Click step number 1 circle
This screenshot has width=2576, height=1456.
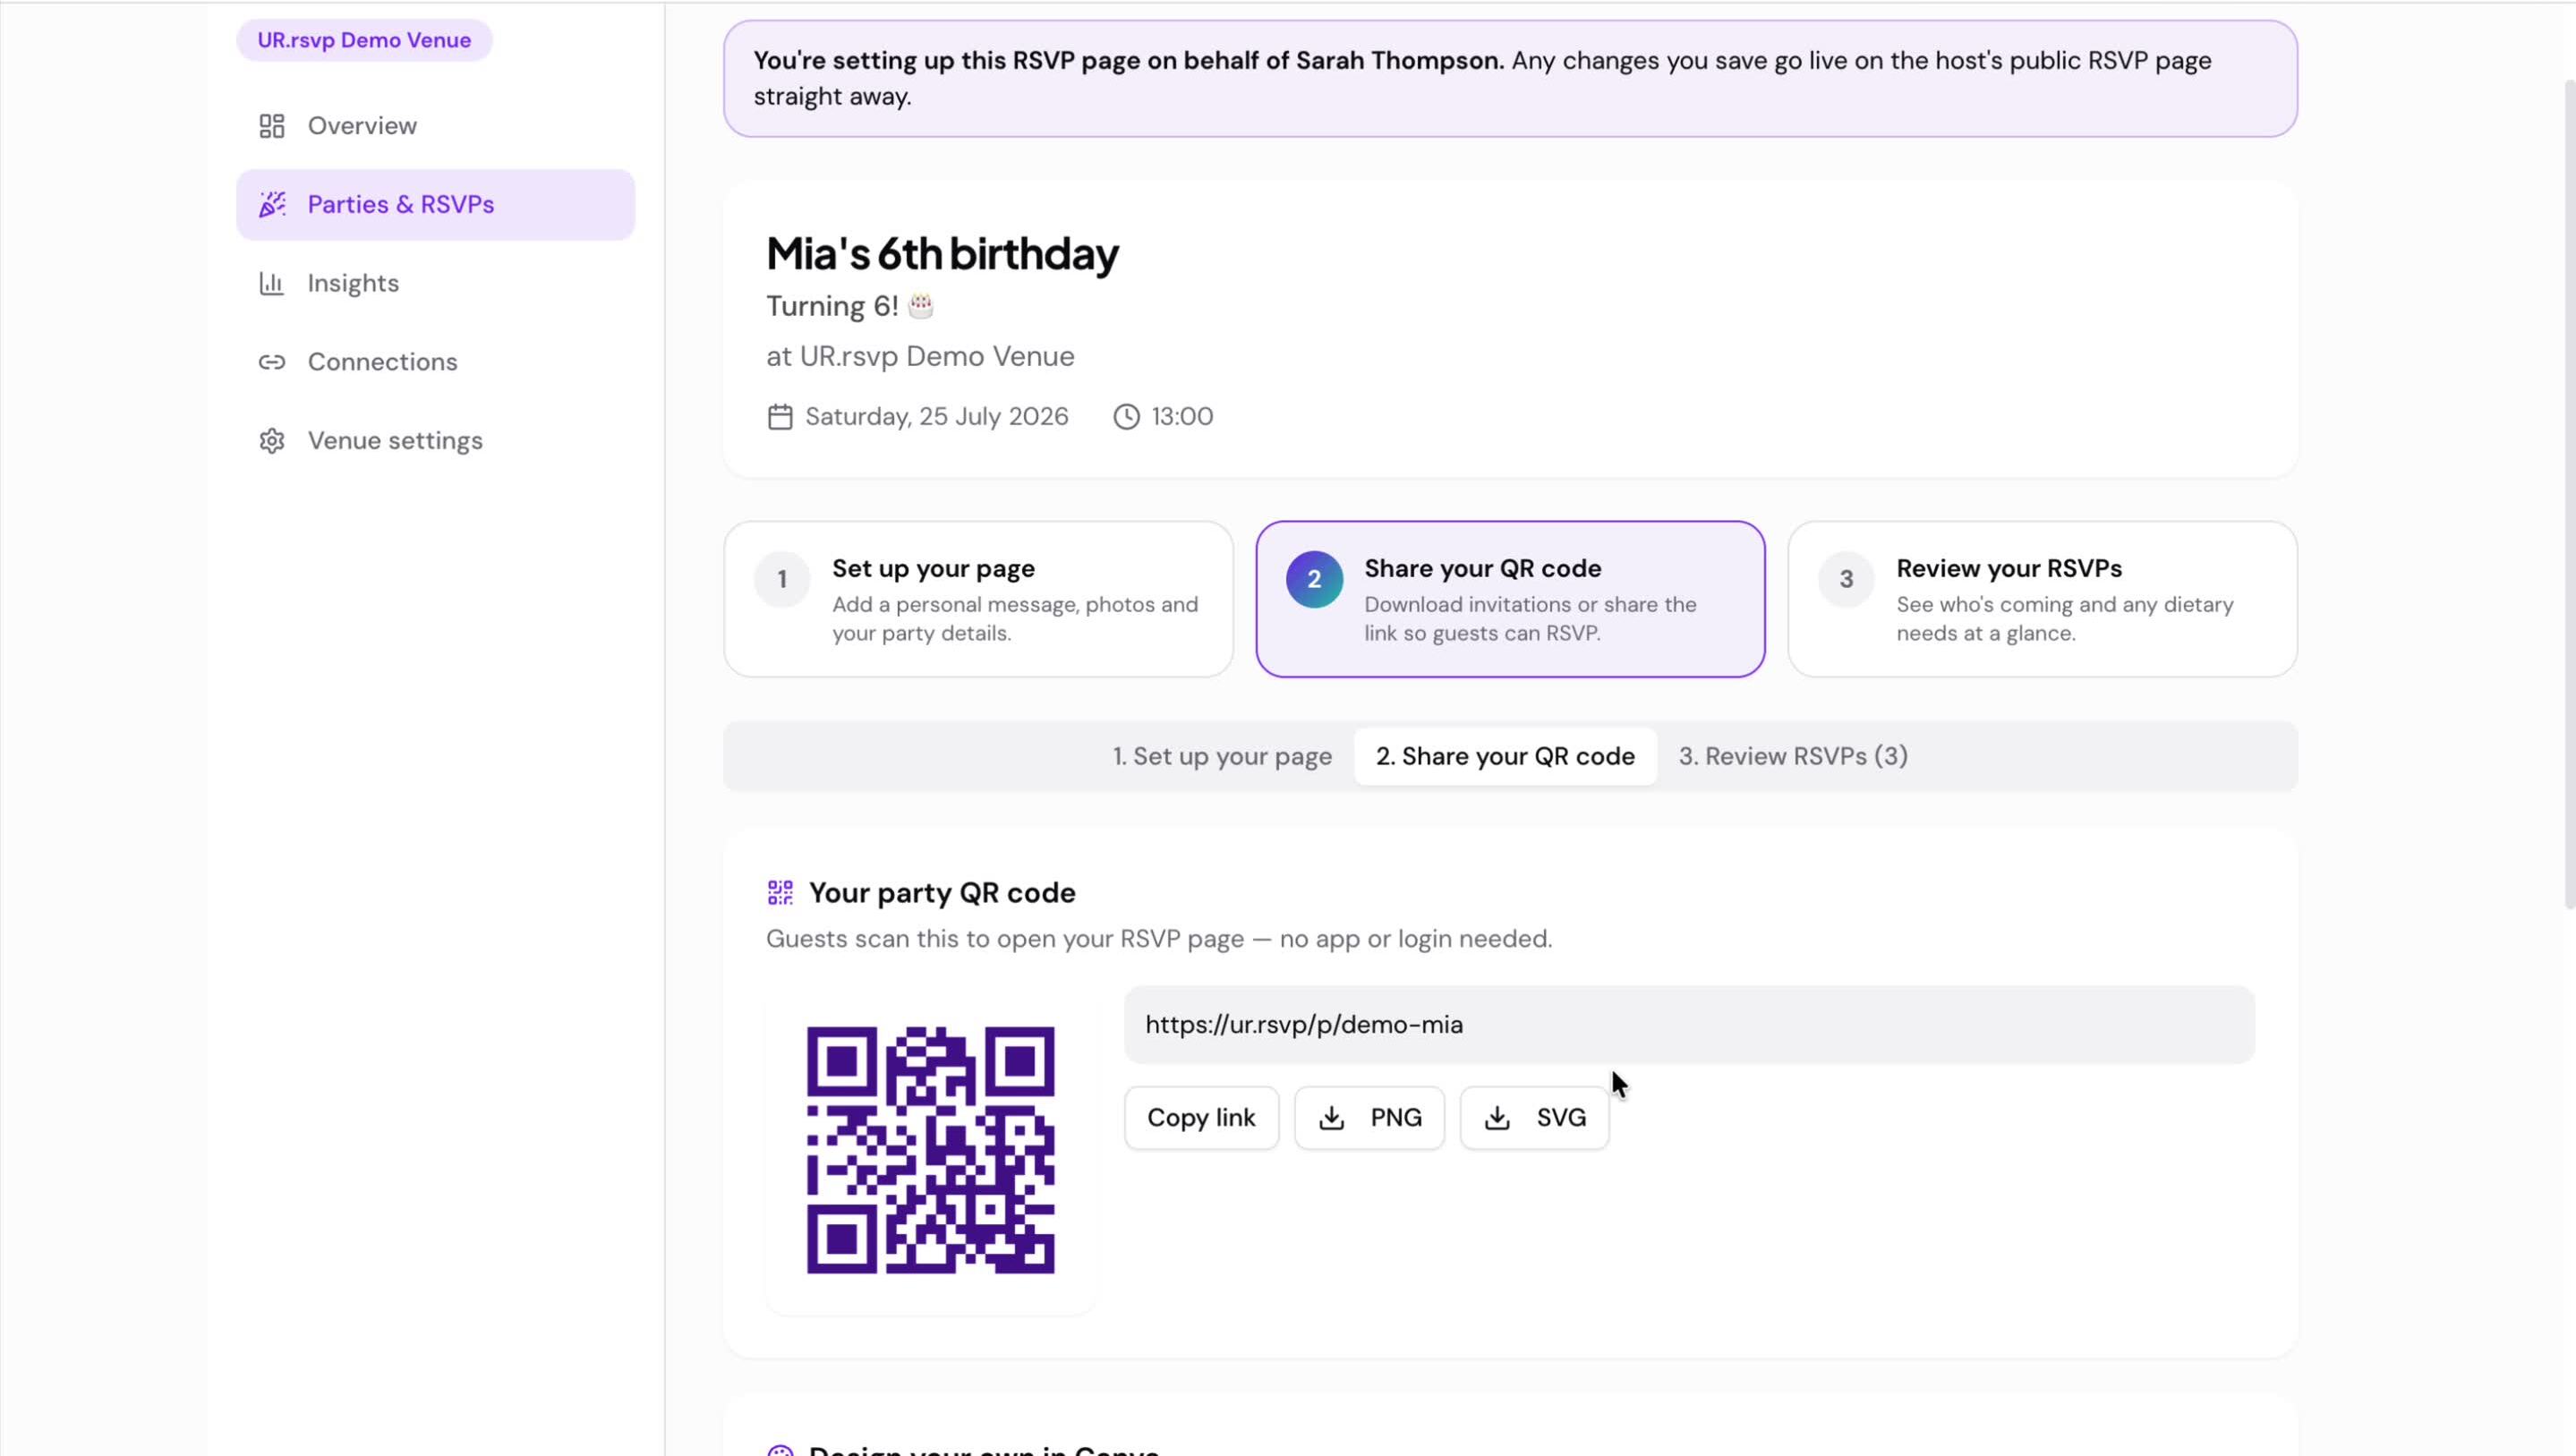(x=782, y=579)
